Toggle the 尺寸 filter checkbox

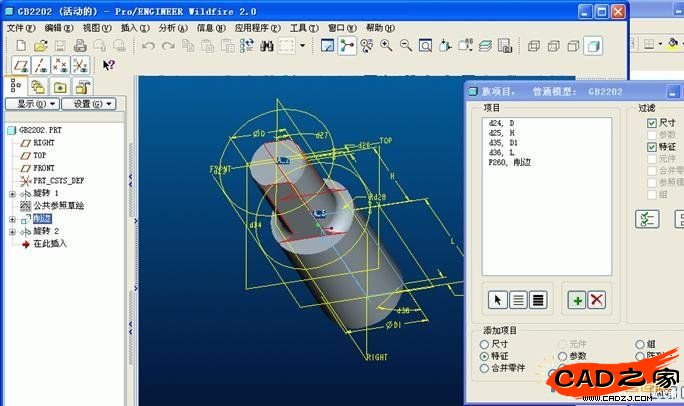click(x=652, y=122)
